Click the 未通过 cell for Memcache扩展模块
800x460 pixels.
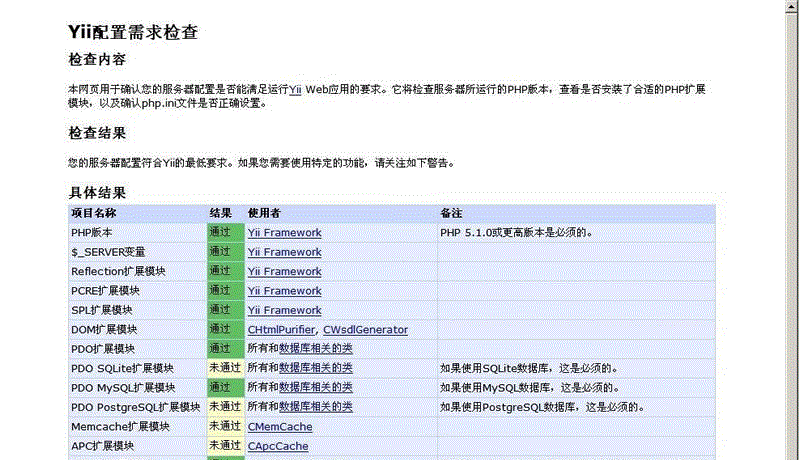coord(225,426)
